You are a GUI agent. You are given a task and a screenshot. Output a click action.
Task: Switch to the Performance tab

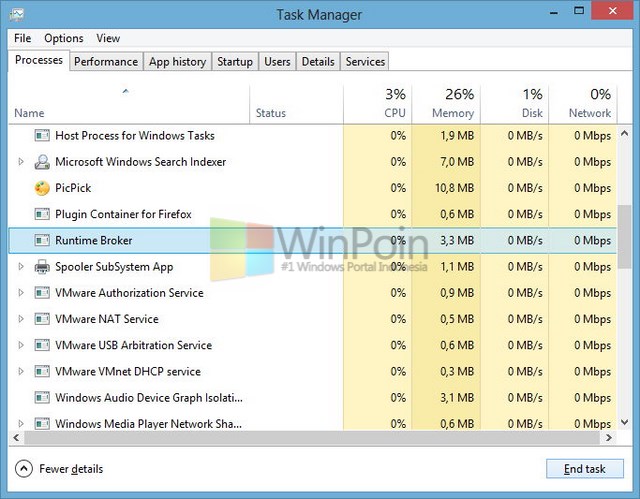pos(106,62)
